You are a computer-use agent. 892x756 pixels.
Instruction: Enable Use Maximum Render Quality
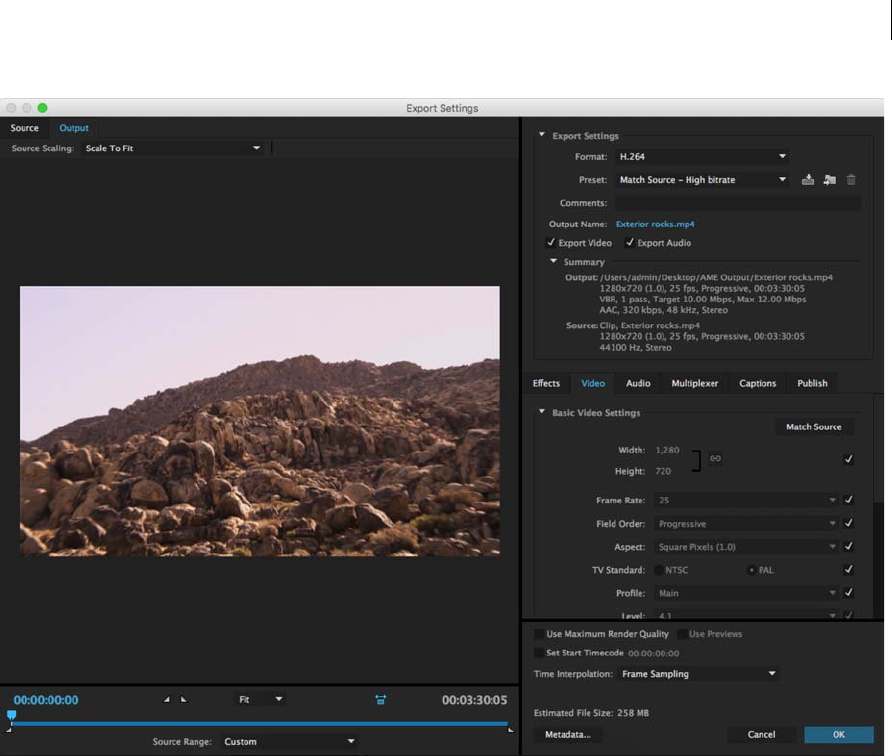tap(540, 634)
